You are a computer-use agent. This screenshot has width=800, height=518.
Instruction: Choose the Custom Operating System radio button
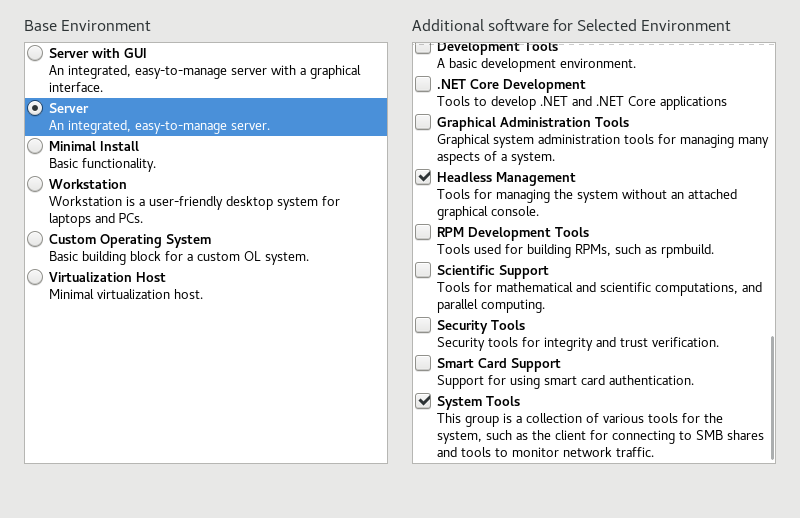[35, 239]
